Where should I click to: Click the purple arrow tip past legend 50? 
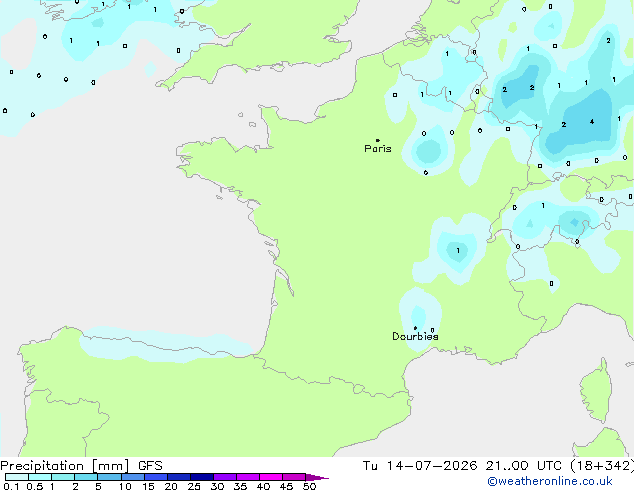tap(317, 477)
